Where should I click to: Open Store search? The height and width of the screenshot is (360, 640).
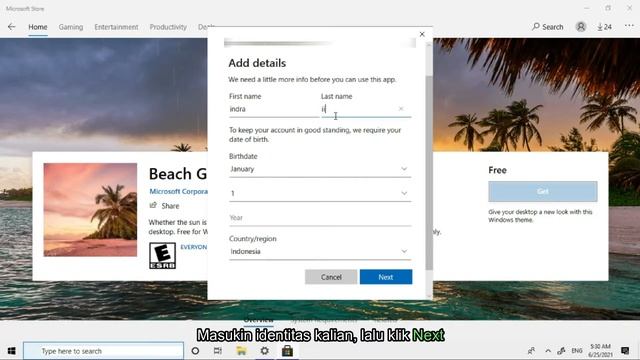tap(547, 27)
